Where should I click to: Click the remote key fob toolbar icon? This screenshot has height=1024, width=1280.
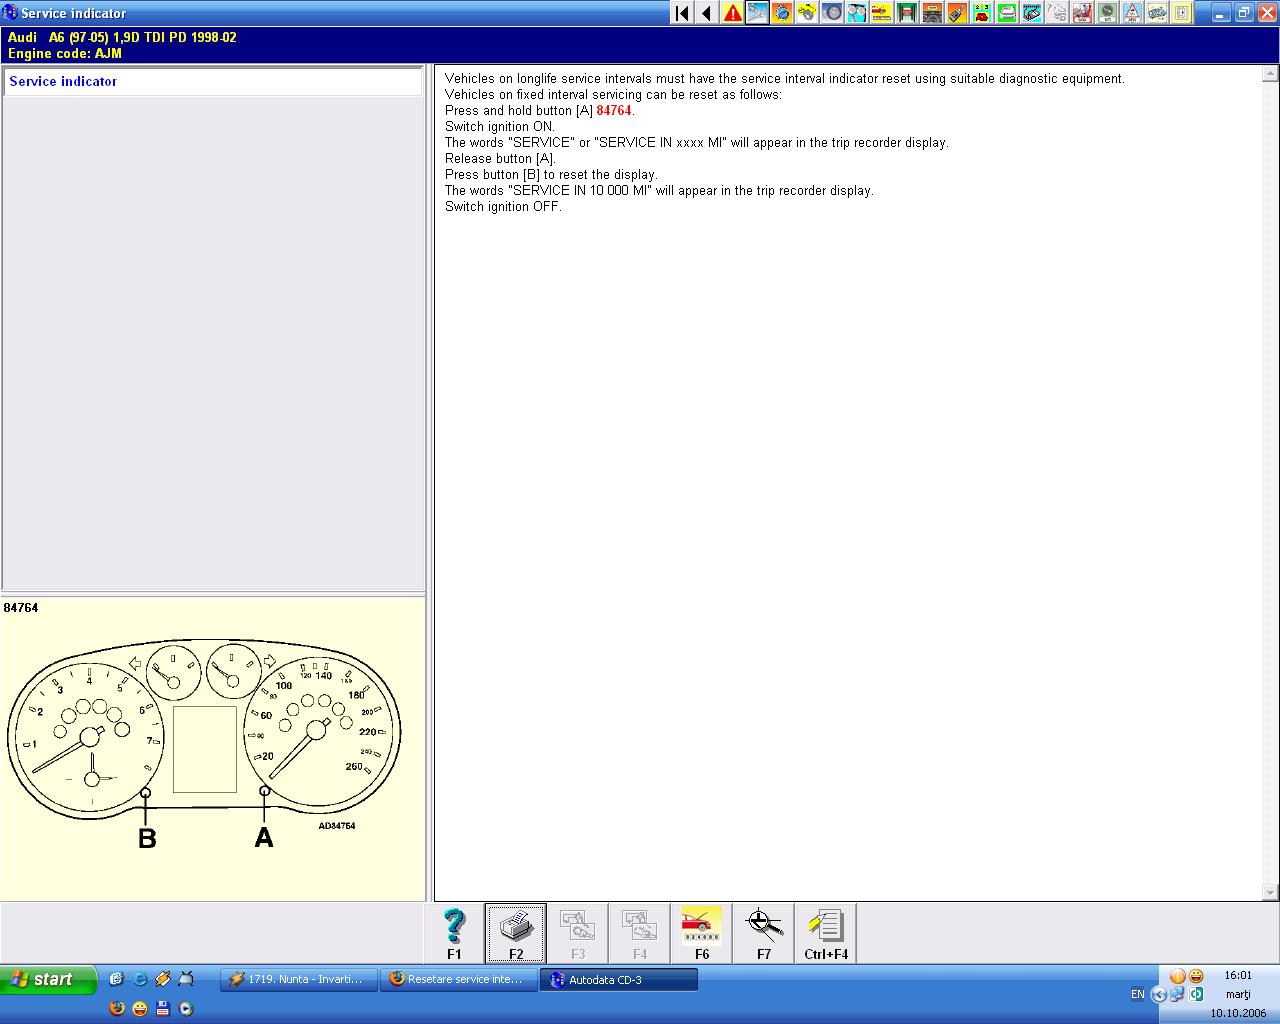coord(957,13)
